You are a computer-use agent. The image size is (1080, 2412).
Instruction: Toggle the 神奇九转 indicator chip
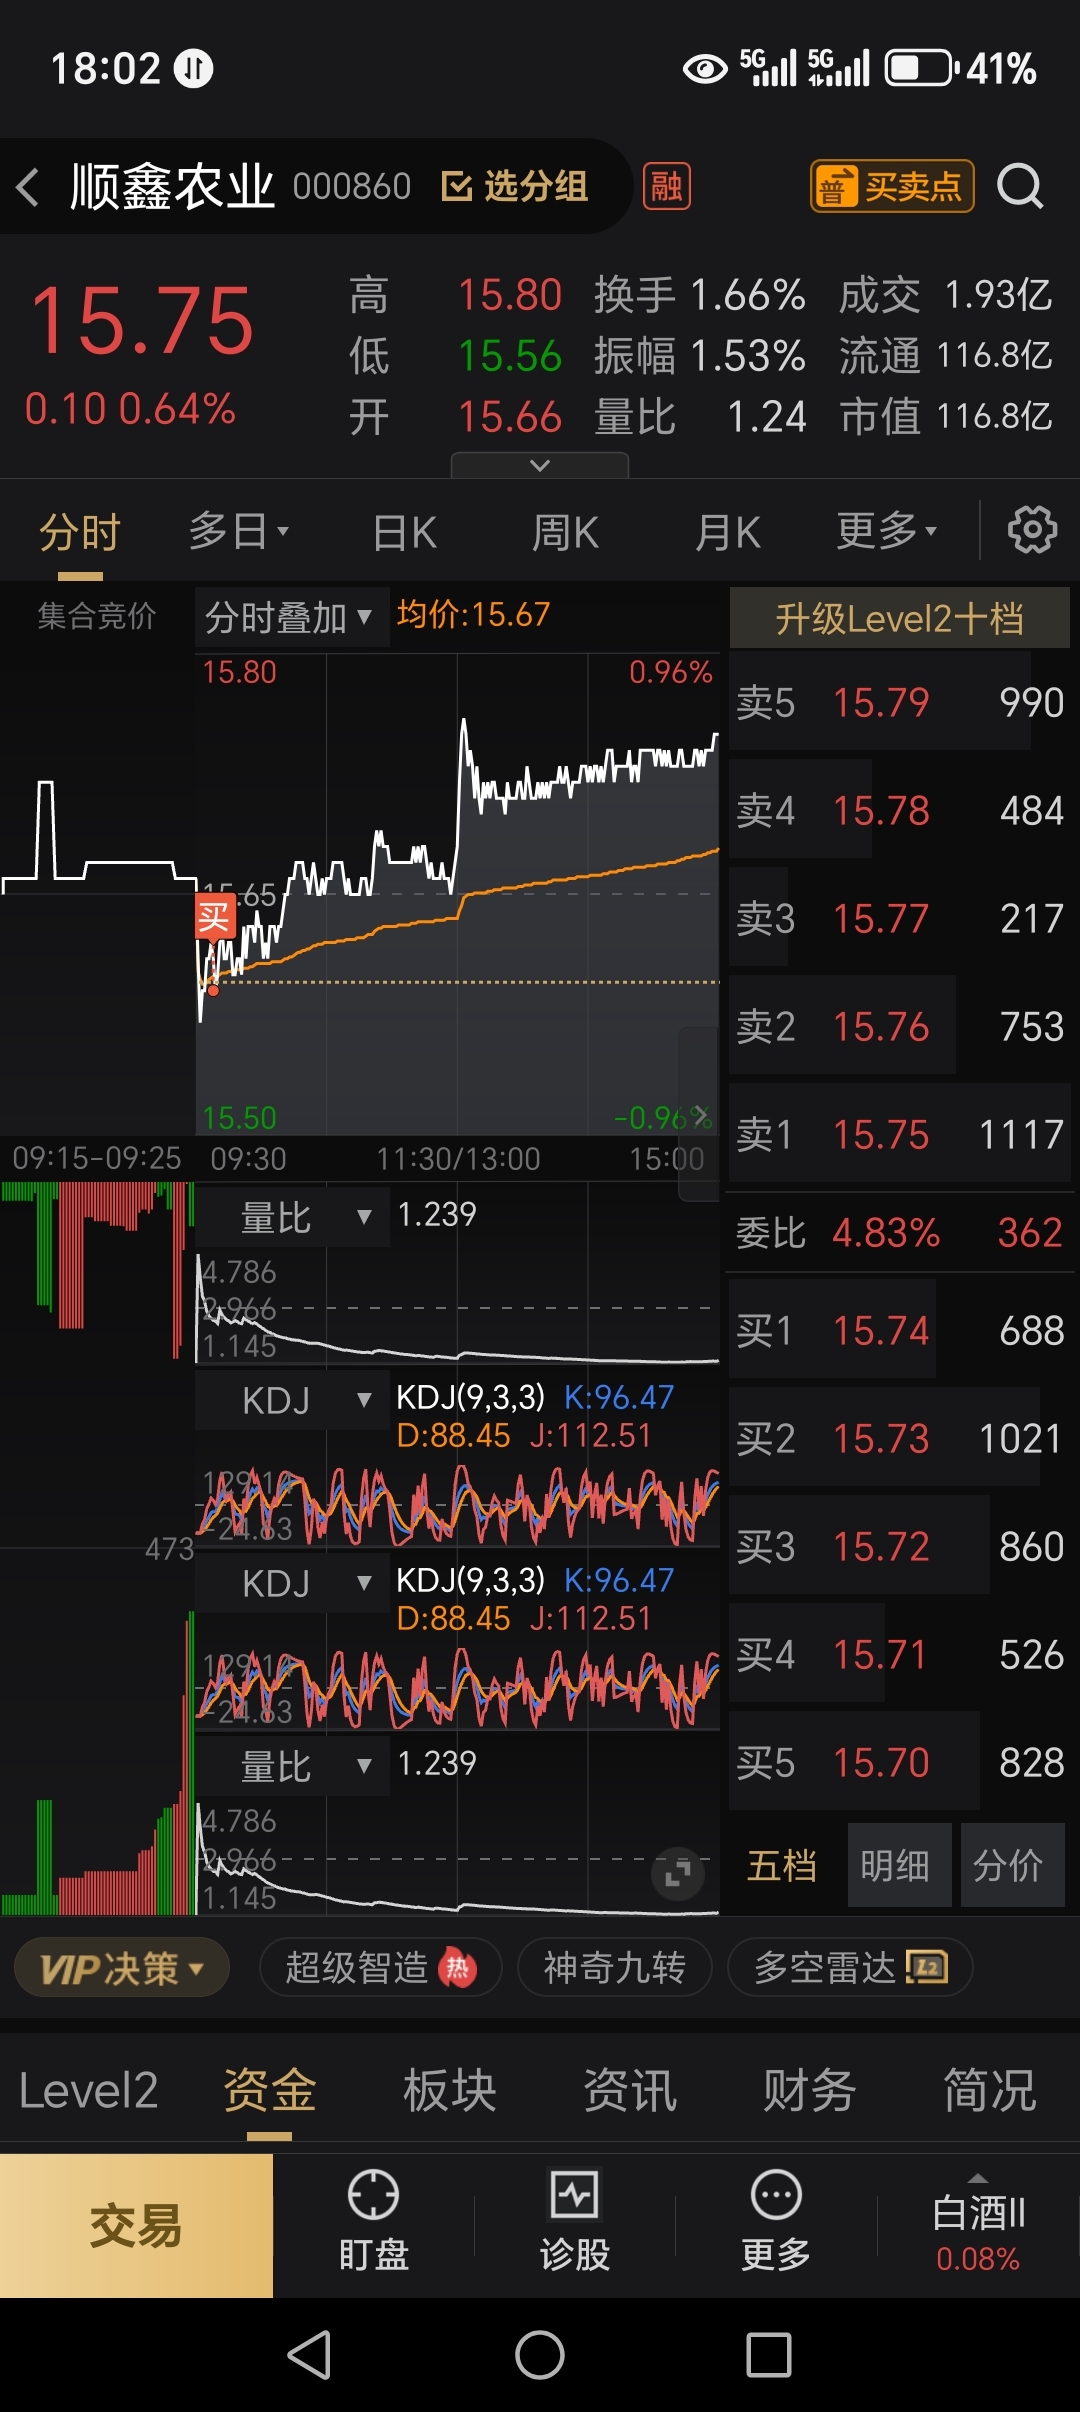(x=614, y=1968)
